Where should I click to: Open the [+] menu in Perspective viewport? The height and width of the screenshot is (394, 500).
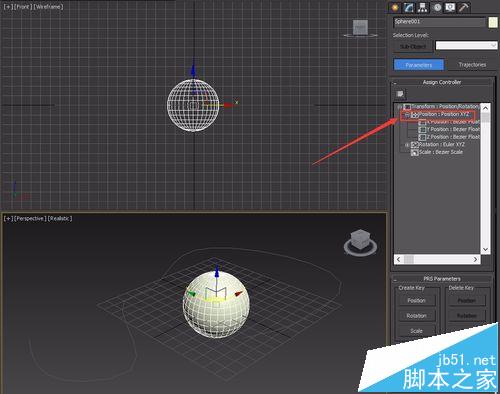coord(8,219)
